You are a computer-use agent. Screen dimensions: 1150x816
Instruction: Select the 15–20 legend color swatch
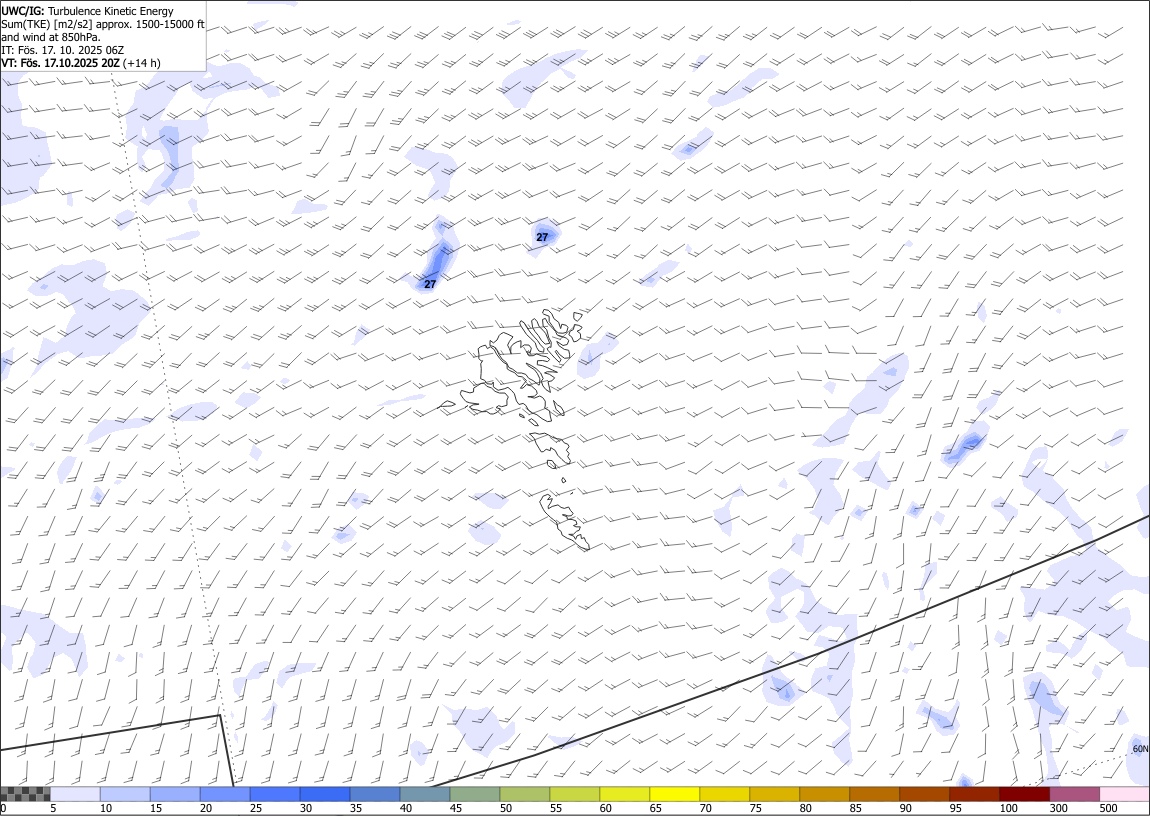coord(175,794)
